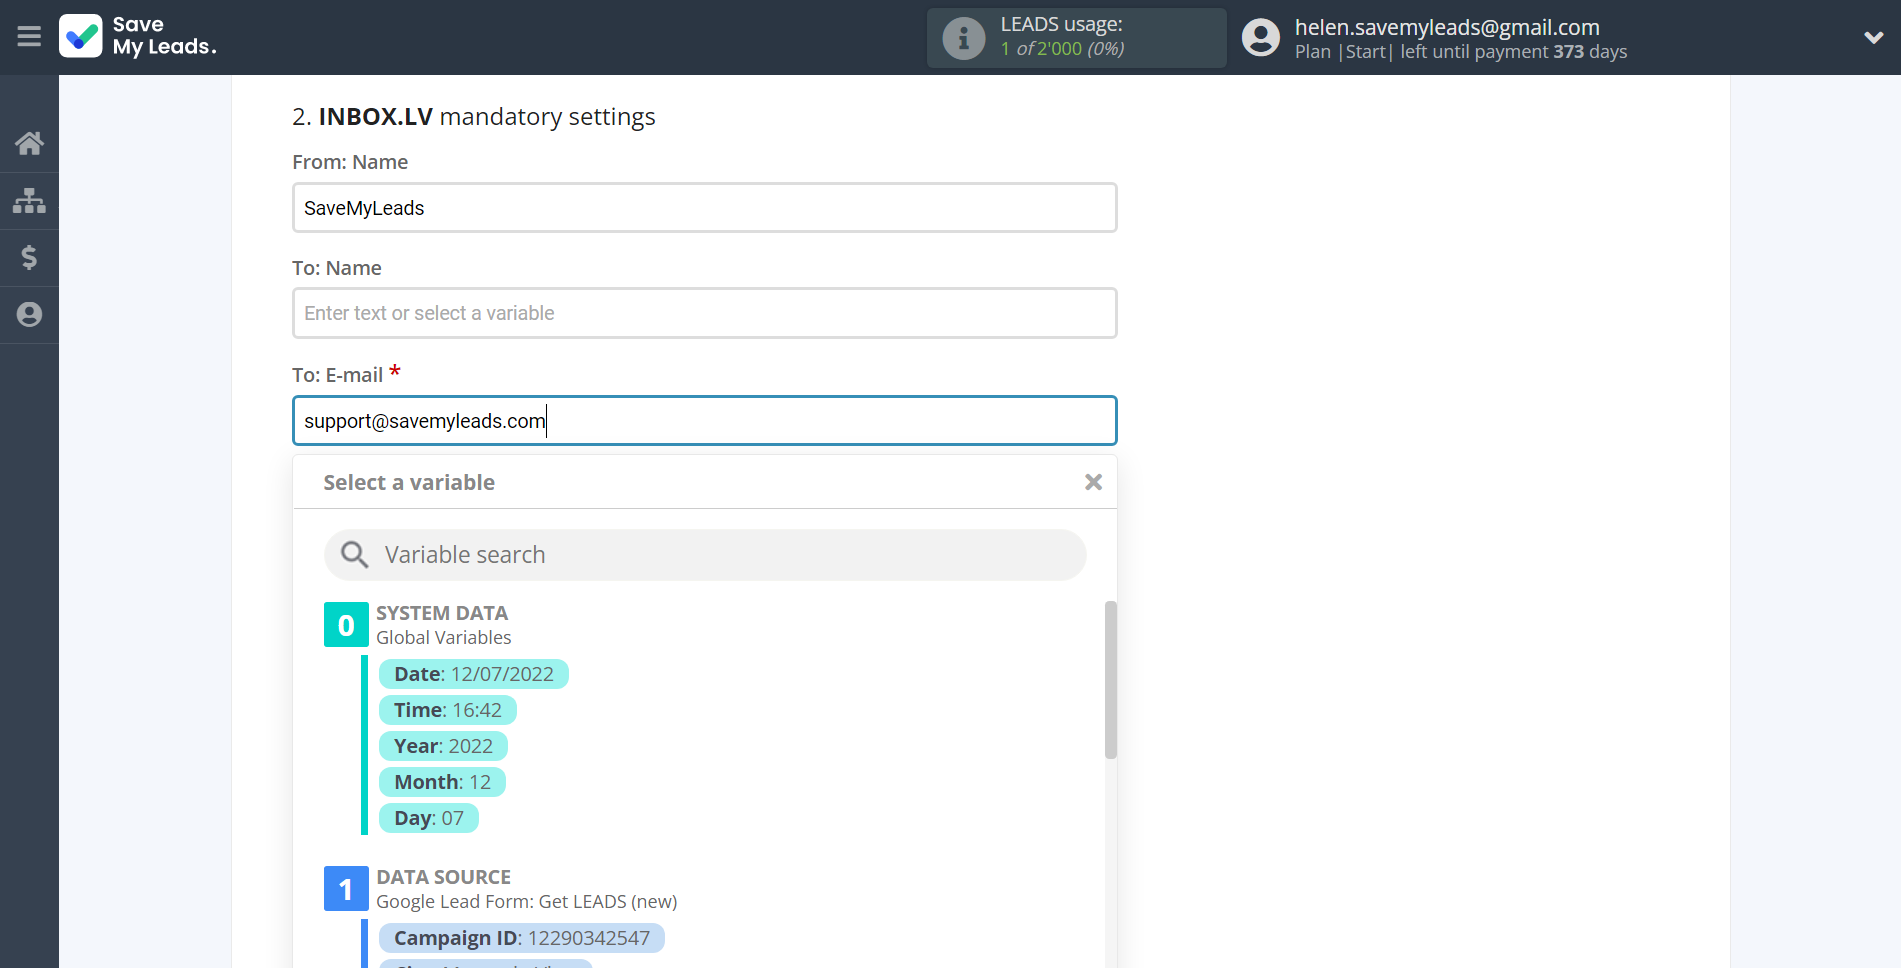
Task: Click the Global Variables subtitle
Action: click(x=443, y=638)
